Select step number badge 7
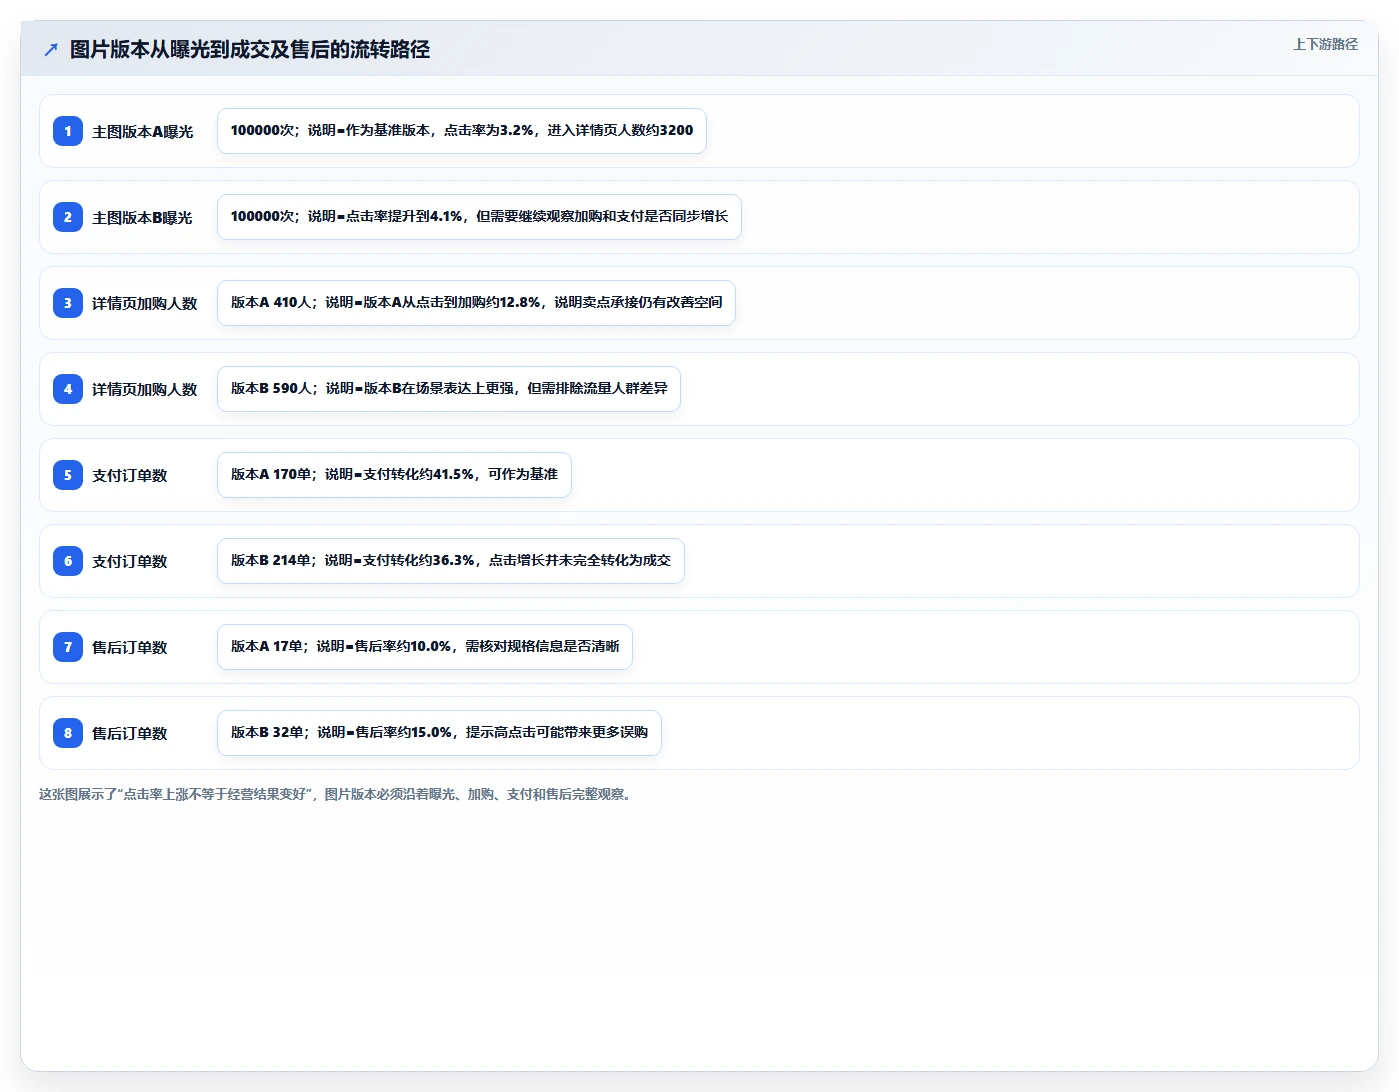The width and height of the screenshot is (1399, 1092). pos(68,647)
